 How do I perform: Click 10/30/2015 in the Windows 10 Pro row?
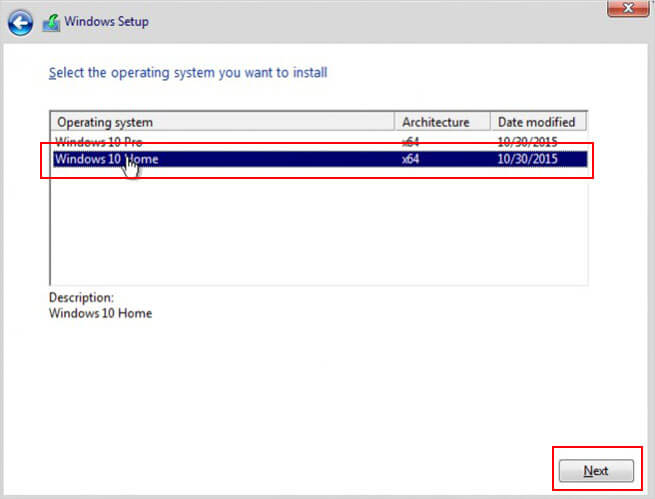click(527, 142)
